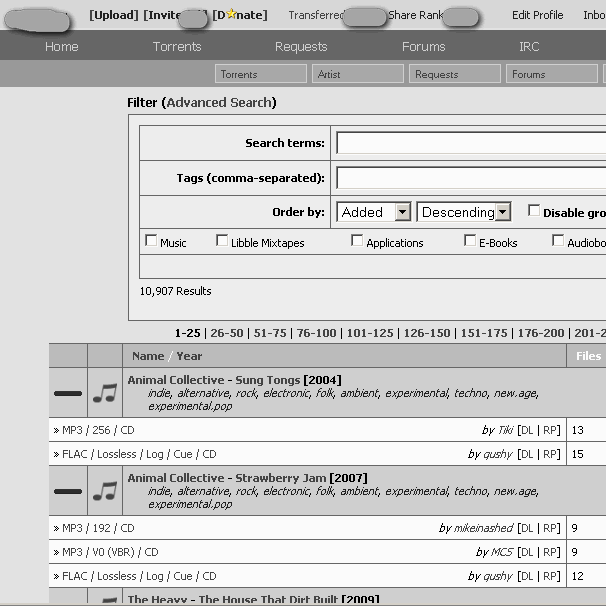Check the Audiobooks category checkbox

(558, 240)
